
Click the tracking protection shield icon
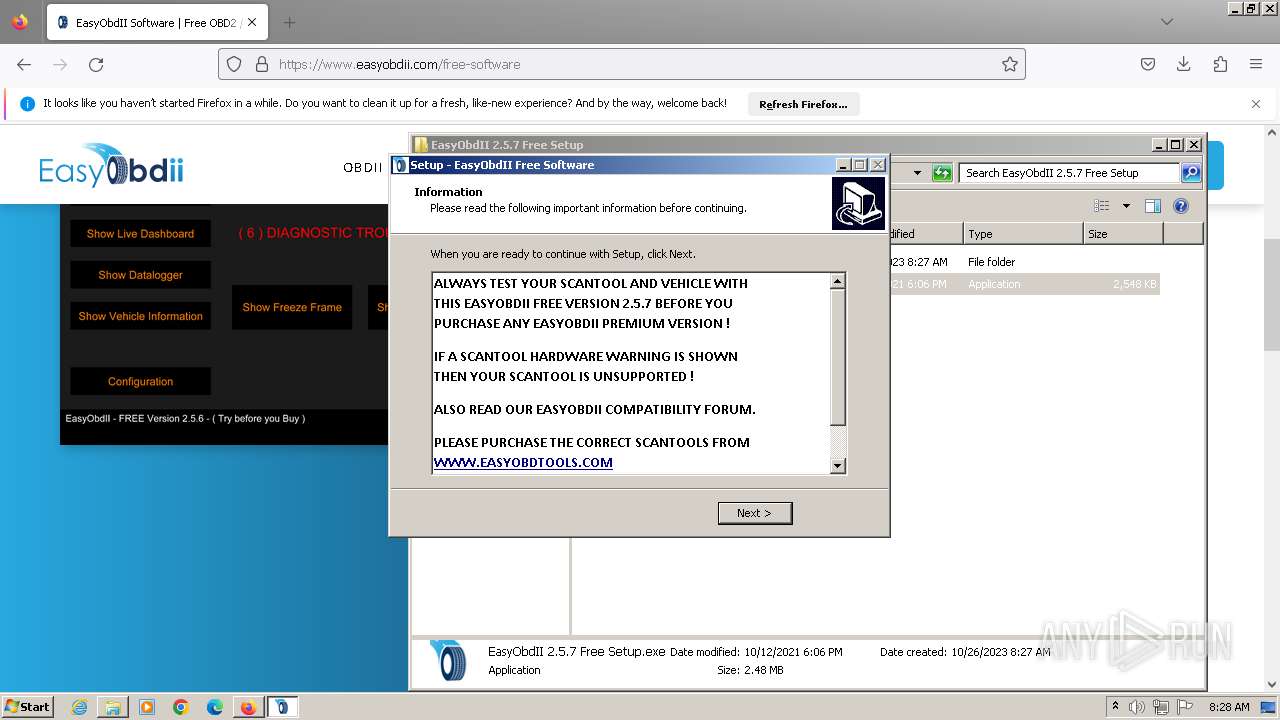[x=234, y=64]
